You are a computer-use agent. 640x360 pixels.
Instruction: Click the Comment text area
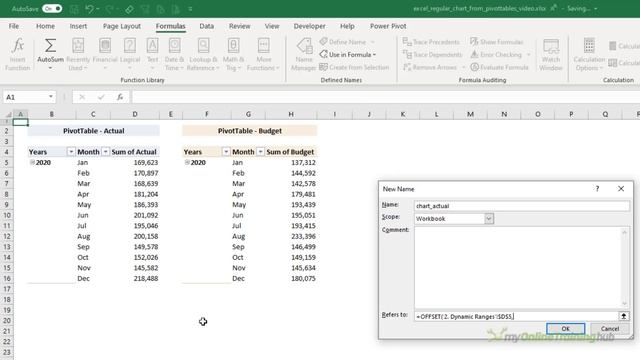click(517, 268)
